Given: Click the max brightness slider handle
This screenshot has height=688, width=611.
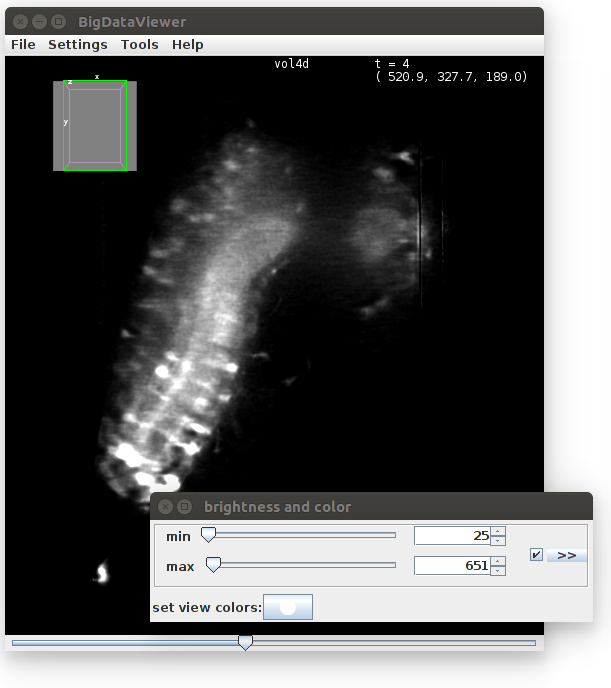Looking at the screenshot, I should coord(213,565).
